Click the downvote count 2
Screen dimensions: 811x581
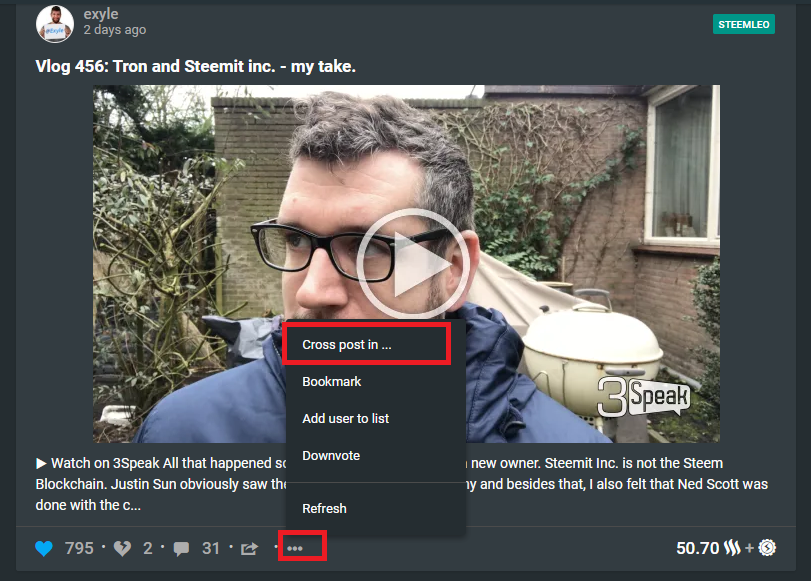click(148, 548)
